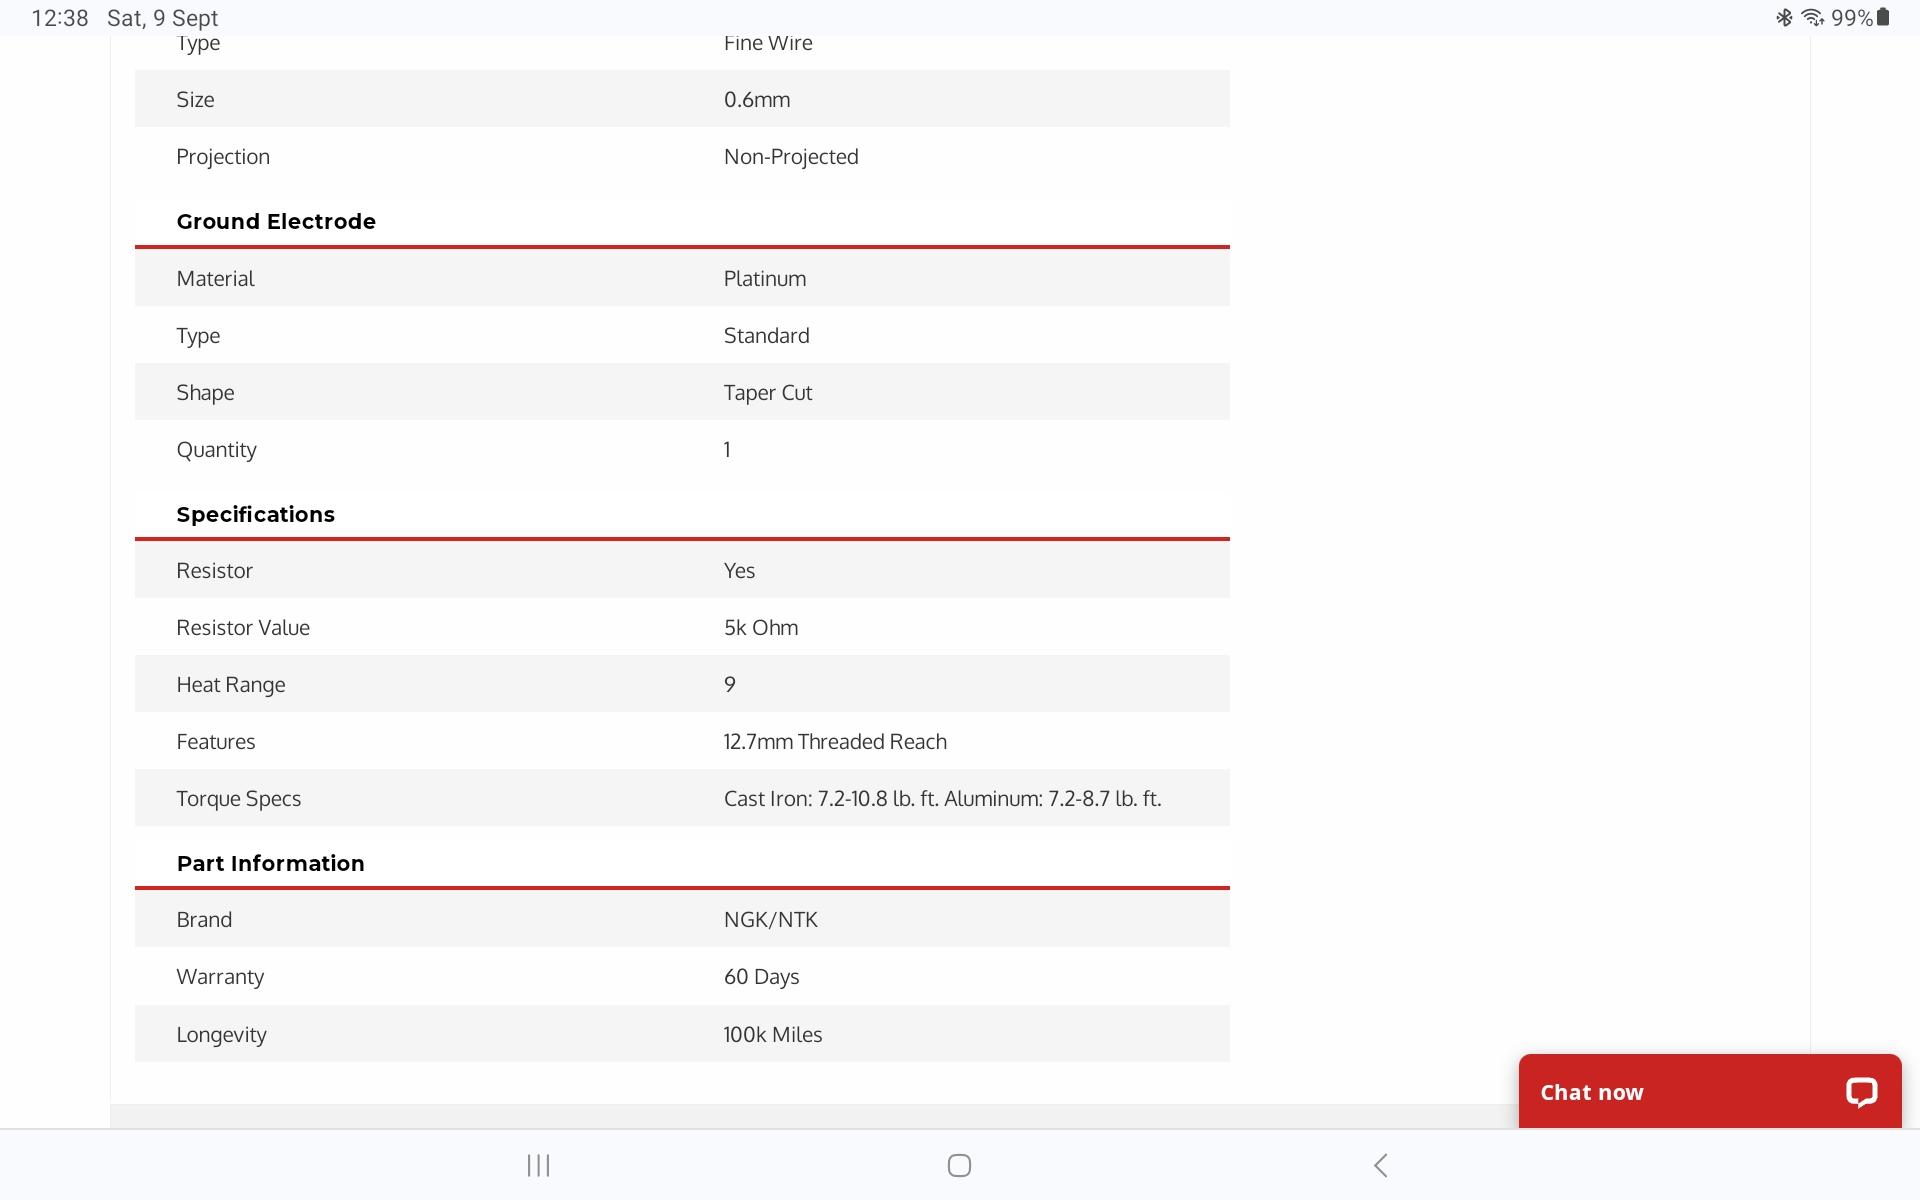Click the chat bubble icon
Screen dimensions: 1920x1200
point(1860,1092)
